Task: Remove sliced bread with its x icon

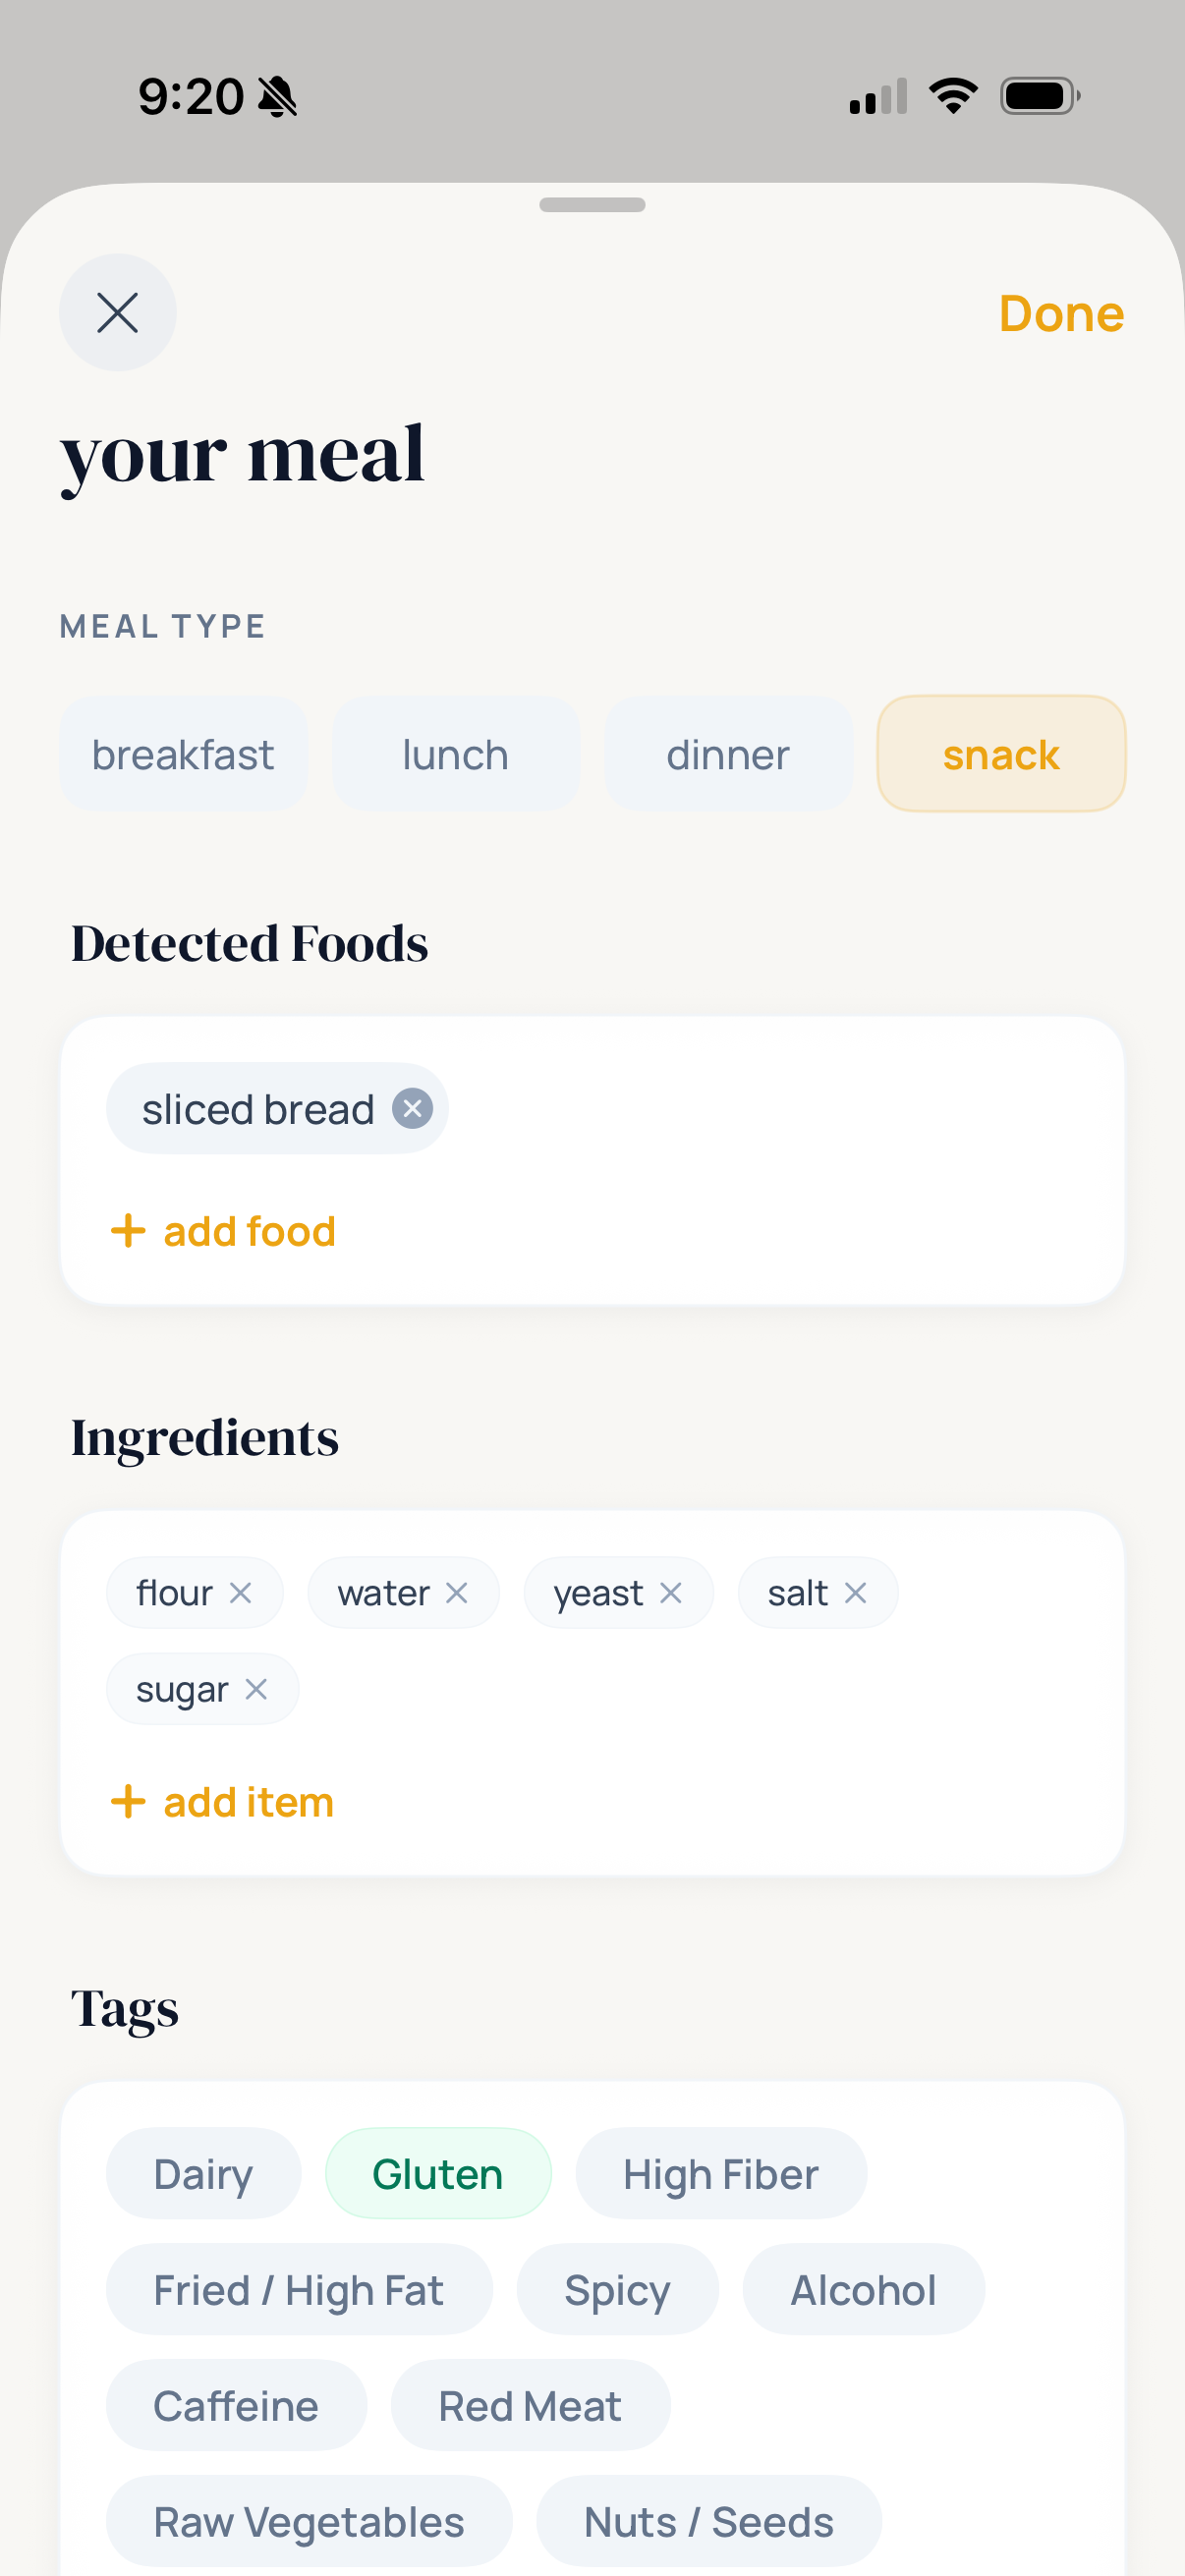Action: (410, 1108)
